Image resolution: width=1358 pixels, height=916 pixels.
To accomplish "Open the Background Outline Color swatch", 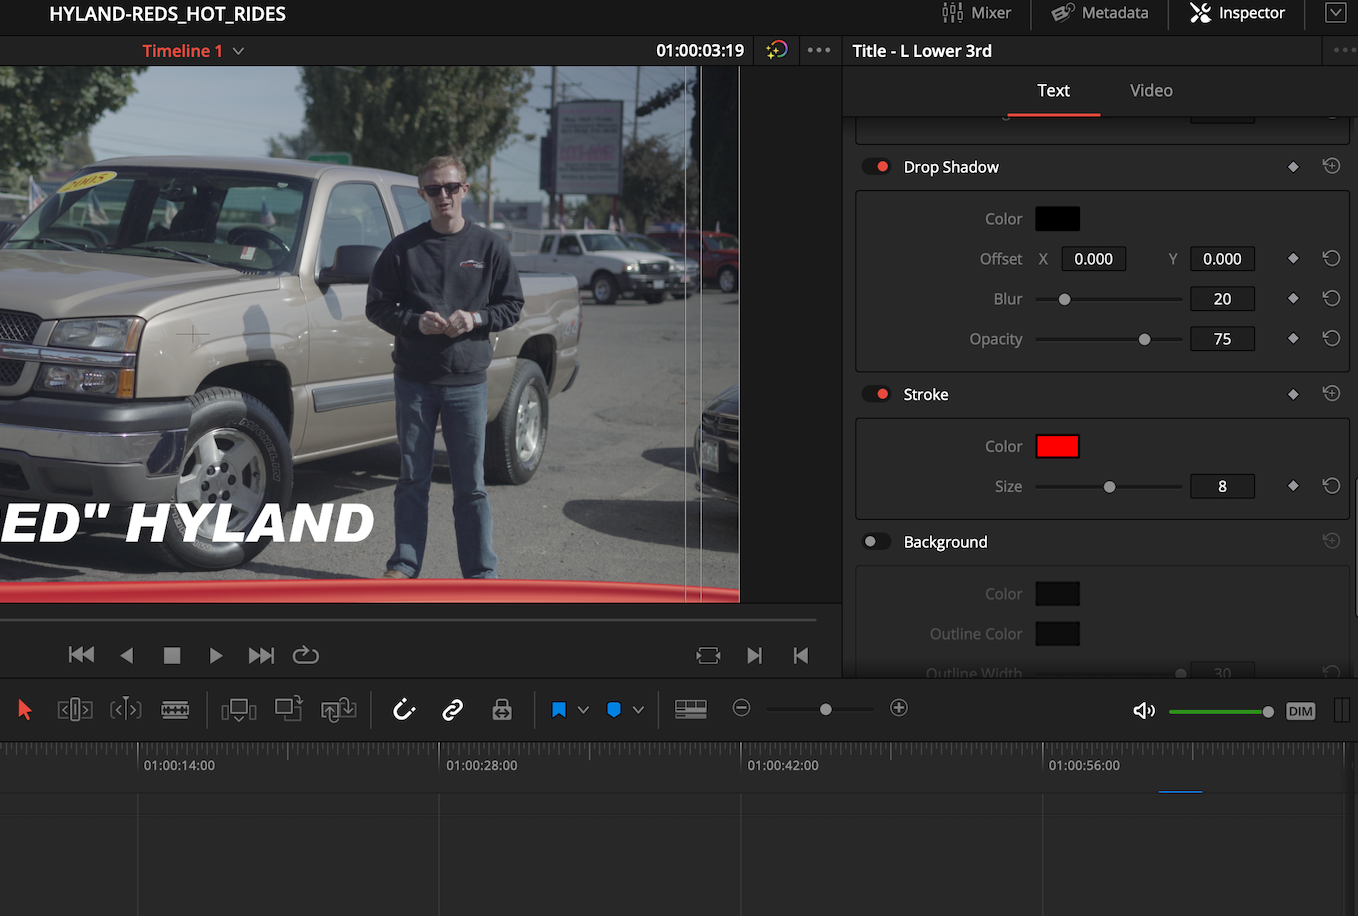I will 1057,634.
